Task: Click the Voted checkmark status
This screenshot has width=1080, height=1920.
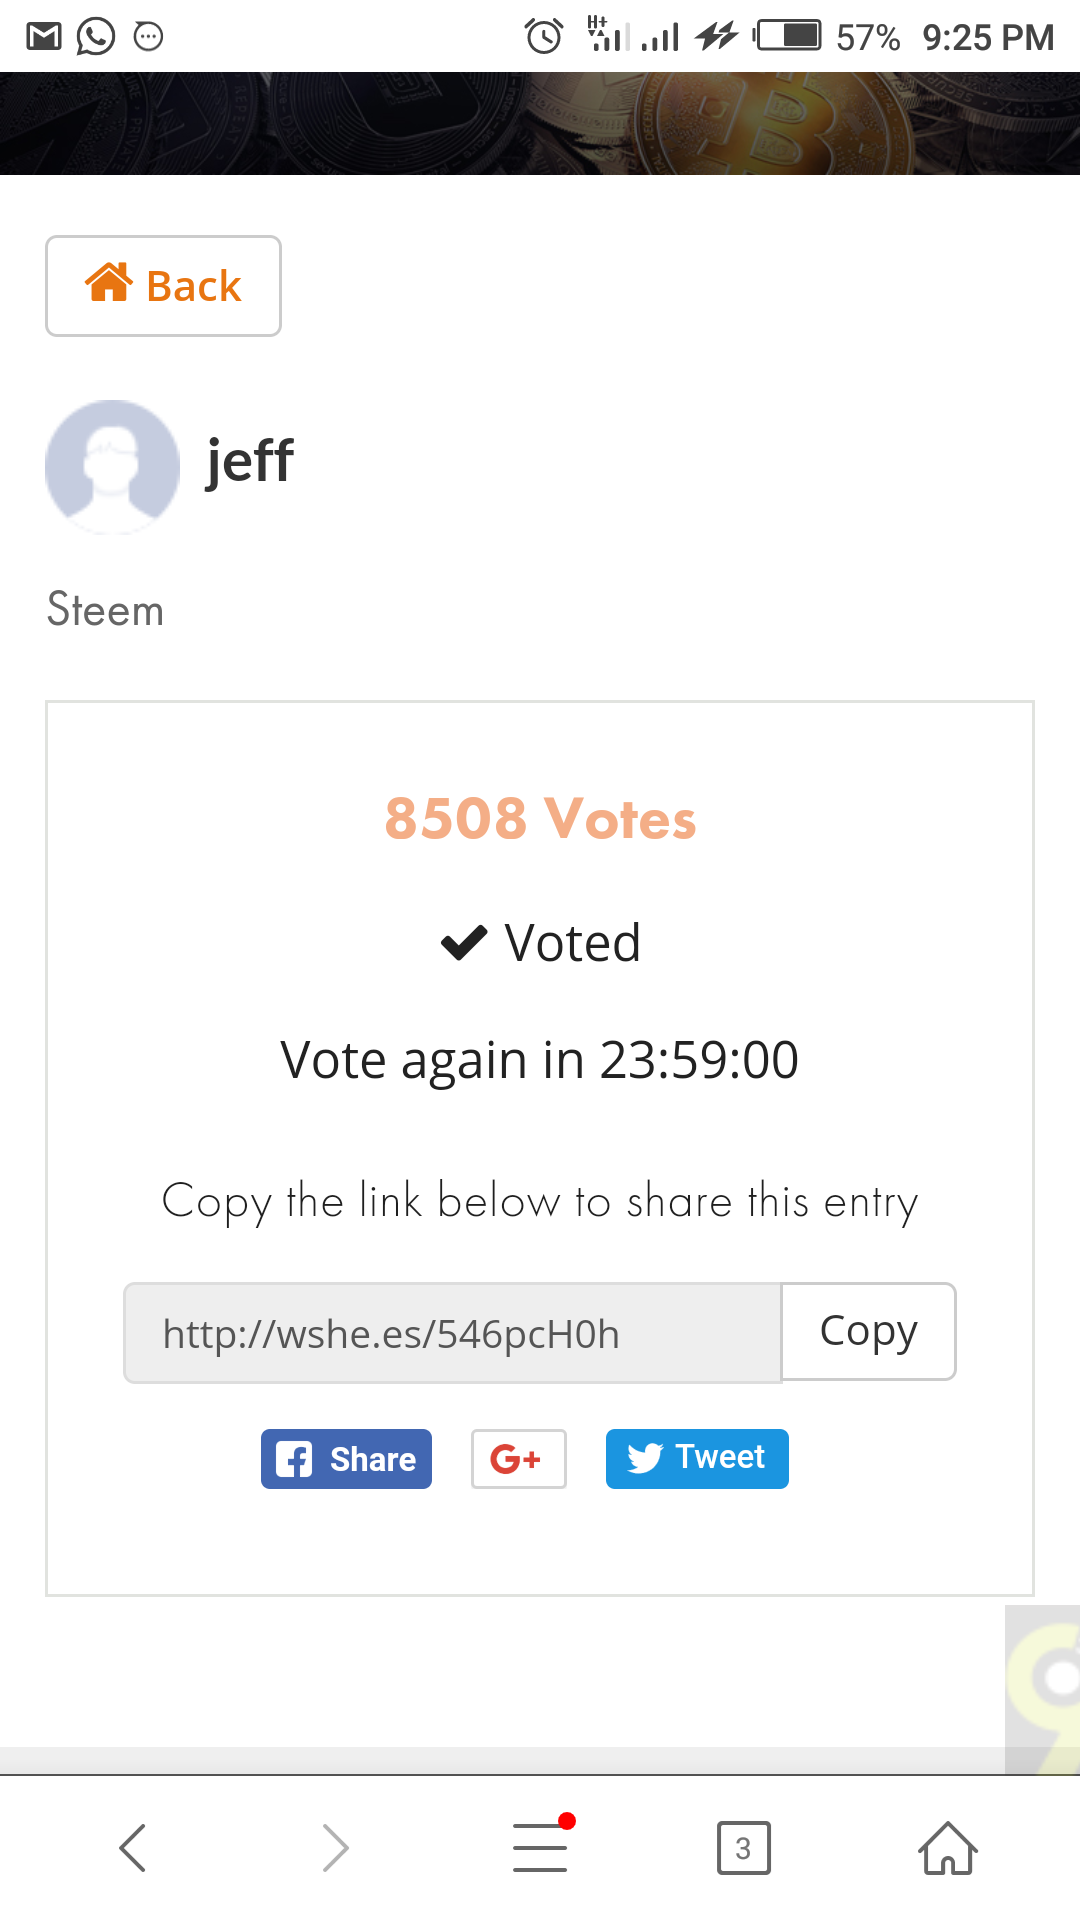Action: (540, 942)
